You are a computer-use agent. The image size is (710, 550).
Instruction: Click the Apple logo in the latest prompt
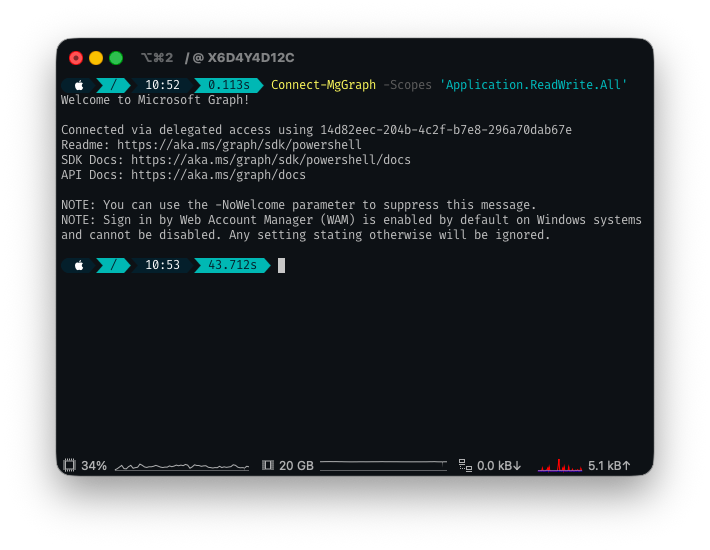point(79,265)
